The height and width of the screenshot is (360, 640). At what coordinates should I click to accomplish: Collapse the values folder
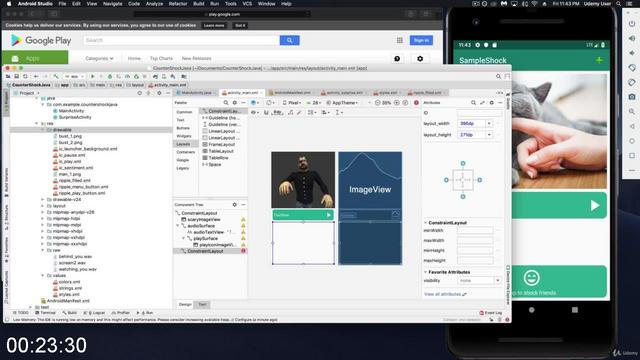point(42,276)
